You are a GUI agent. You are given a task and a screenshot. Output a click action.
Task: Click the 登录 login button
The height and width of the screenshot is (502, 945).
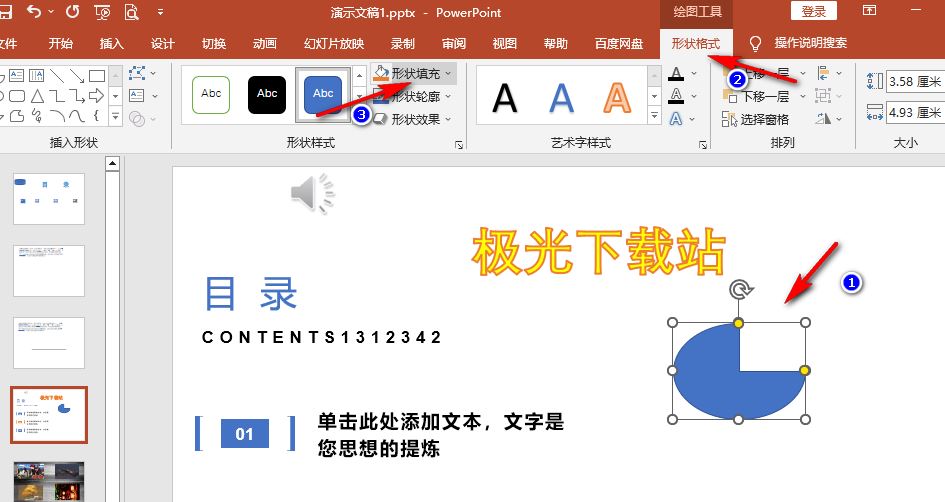coord(813,12)
